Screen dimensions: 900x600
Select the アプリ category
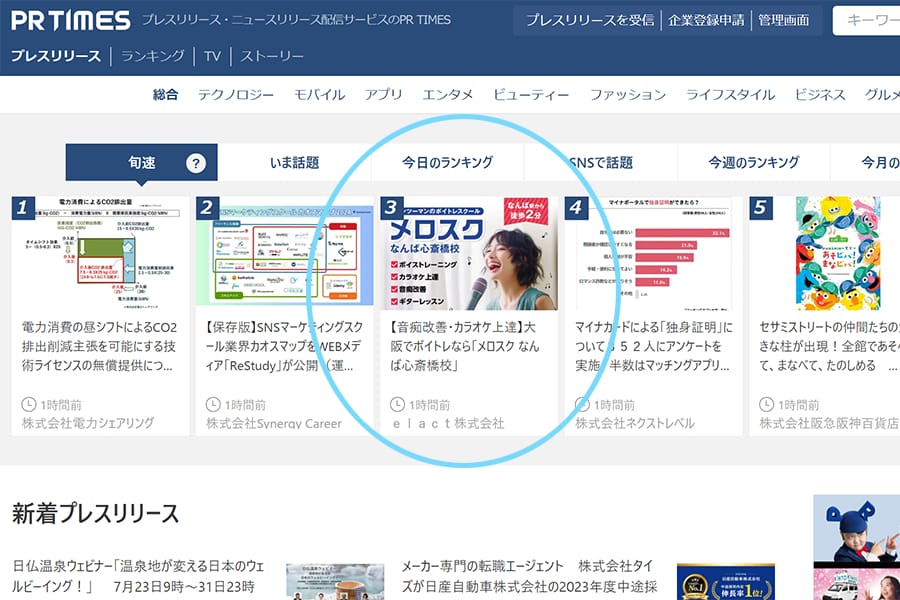tap(383, 95)
